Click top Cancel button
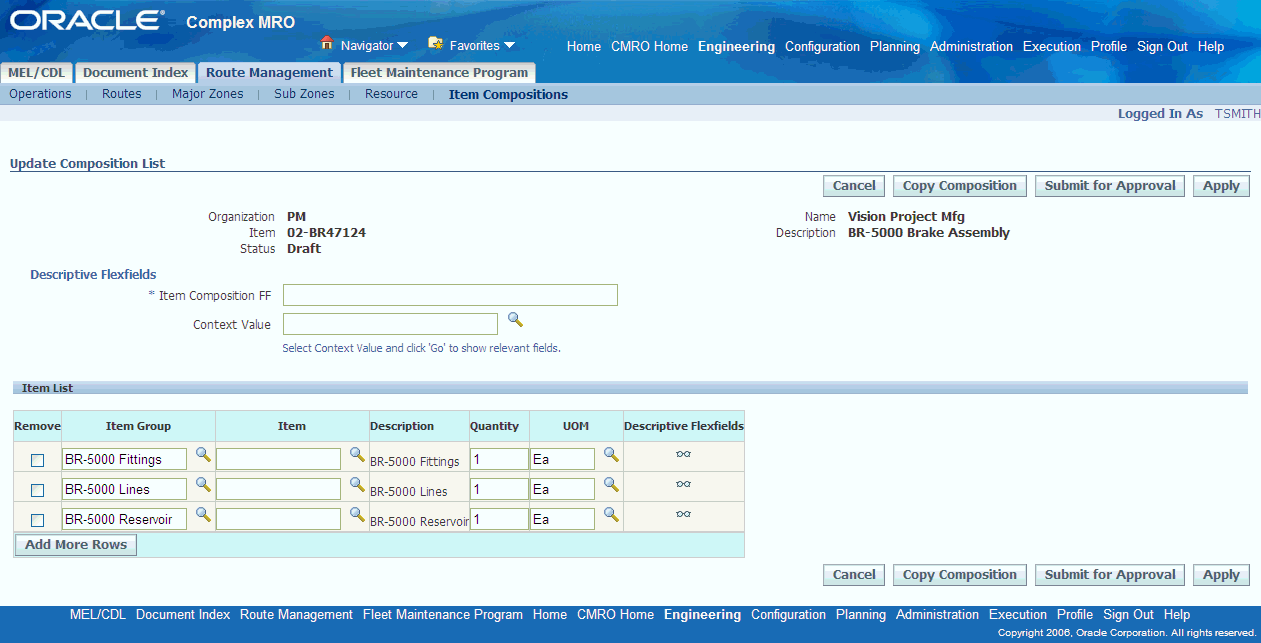The width and height of the screenshot is (1261, 643). pyautogui.click(x=854, y=186)
